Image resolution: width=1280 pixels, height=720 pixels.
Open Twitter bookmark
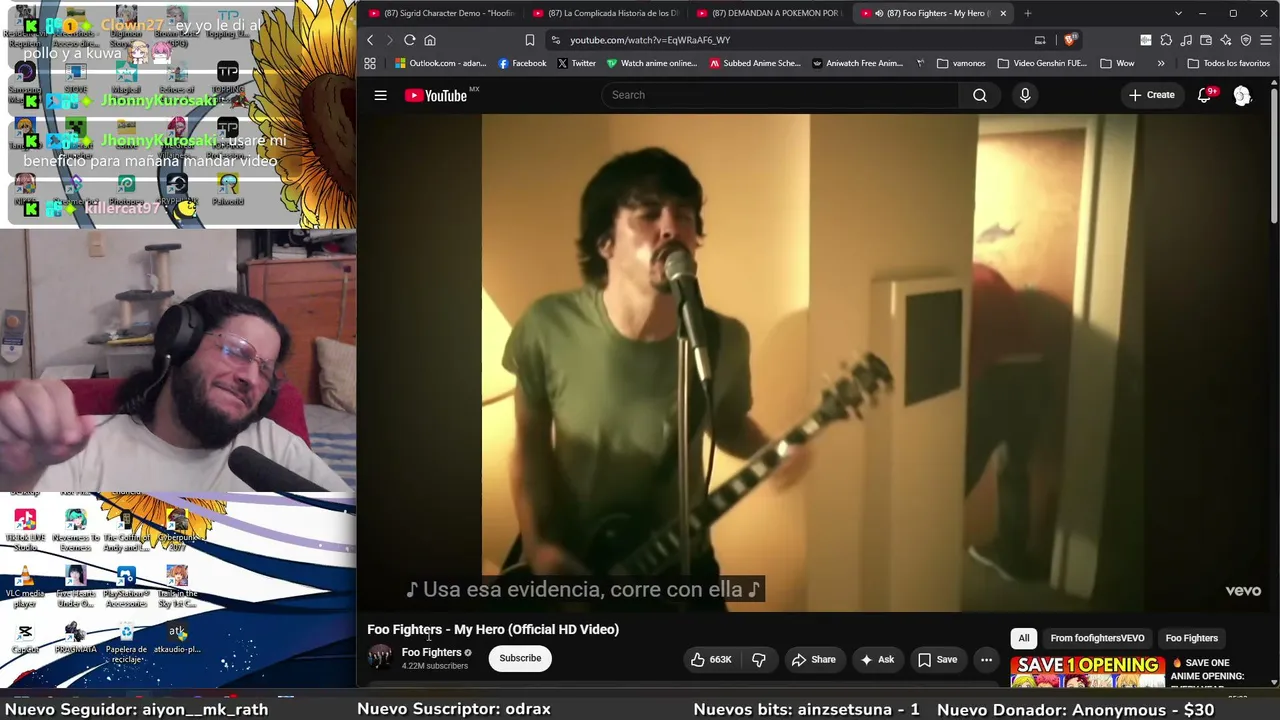(x=576, y=63)
